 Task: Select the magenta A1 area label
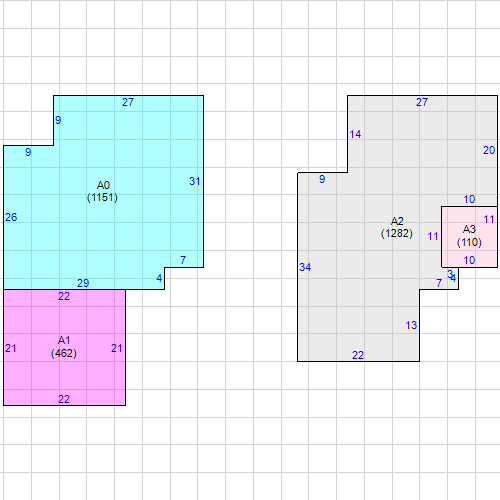pos(64,340)
